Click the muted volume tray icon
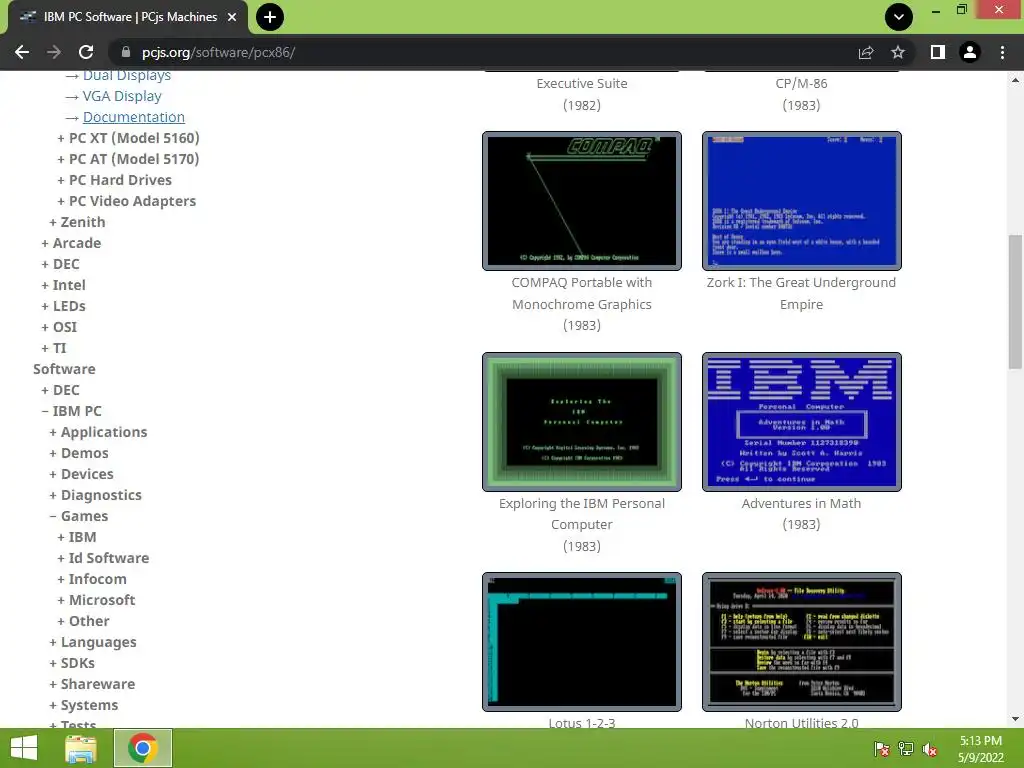 pyautogui.click(x=930, y=749)
